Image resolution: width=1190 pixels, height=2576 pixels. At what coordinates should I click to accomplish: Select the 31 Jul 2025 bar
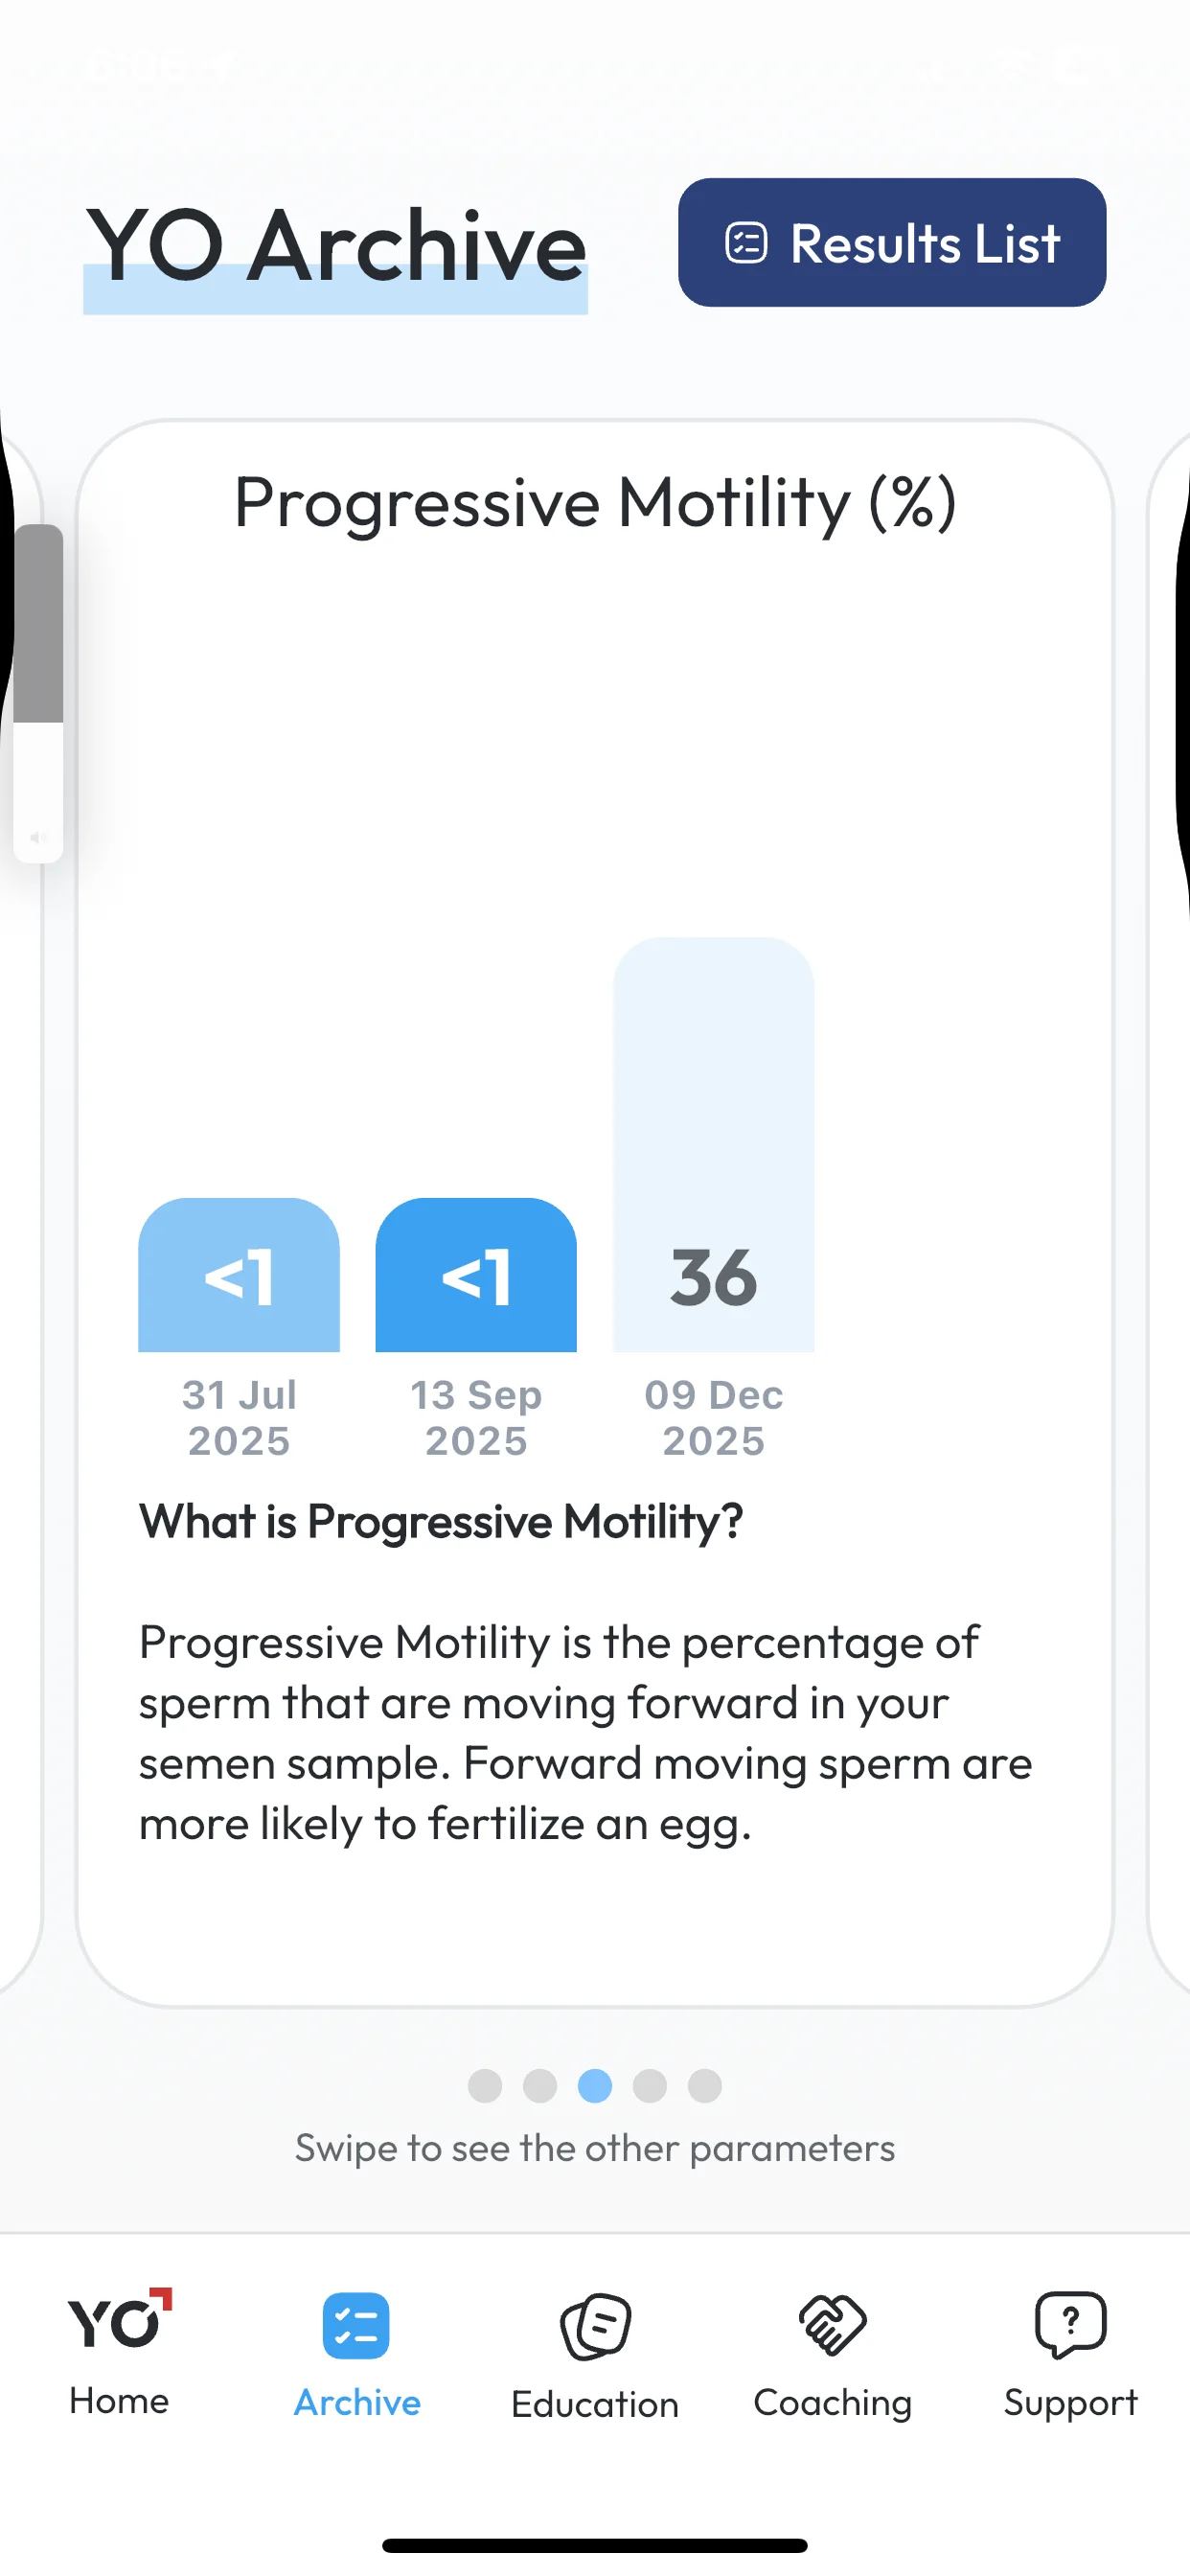[239, 1275]
